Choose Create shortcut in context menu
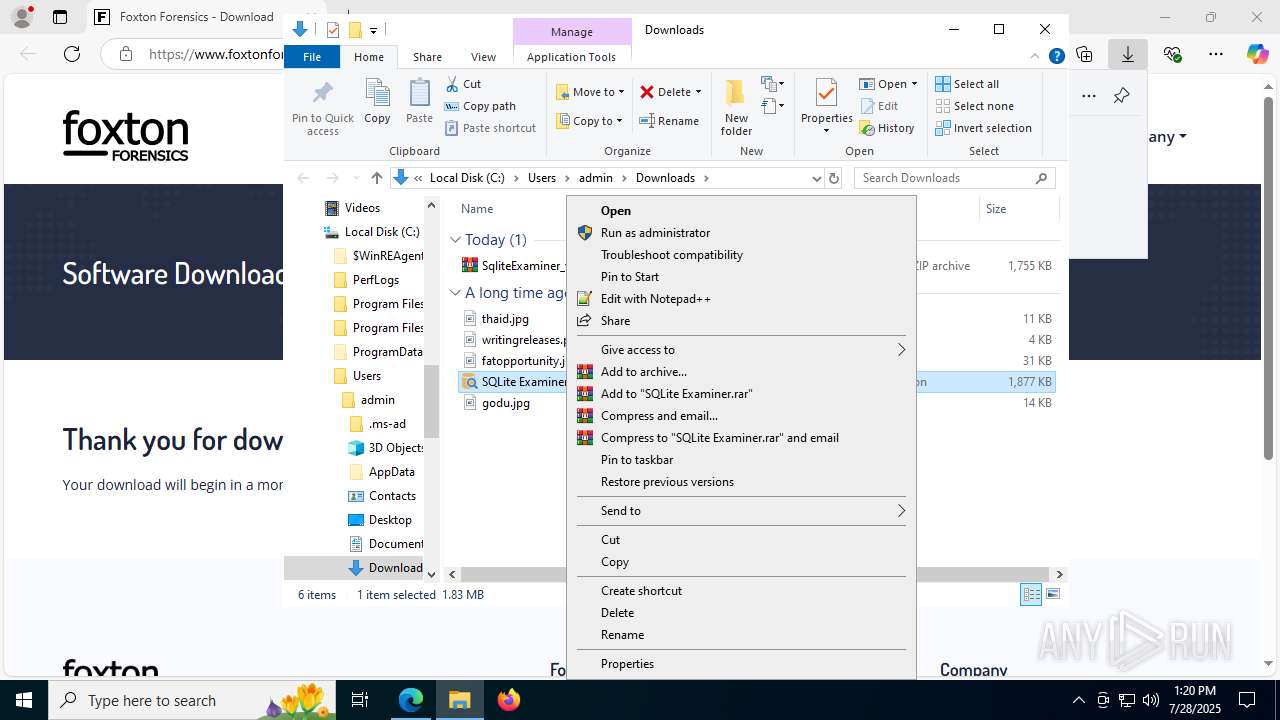This screenshot has height=720, width=1280. pyautogui.click(x=741, y=591)
